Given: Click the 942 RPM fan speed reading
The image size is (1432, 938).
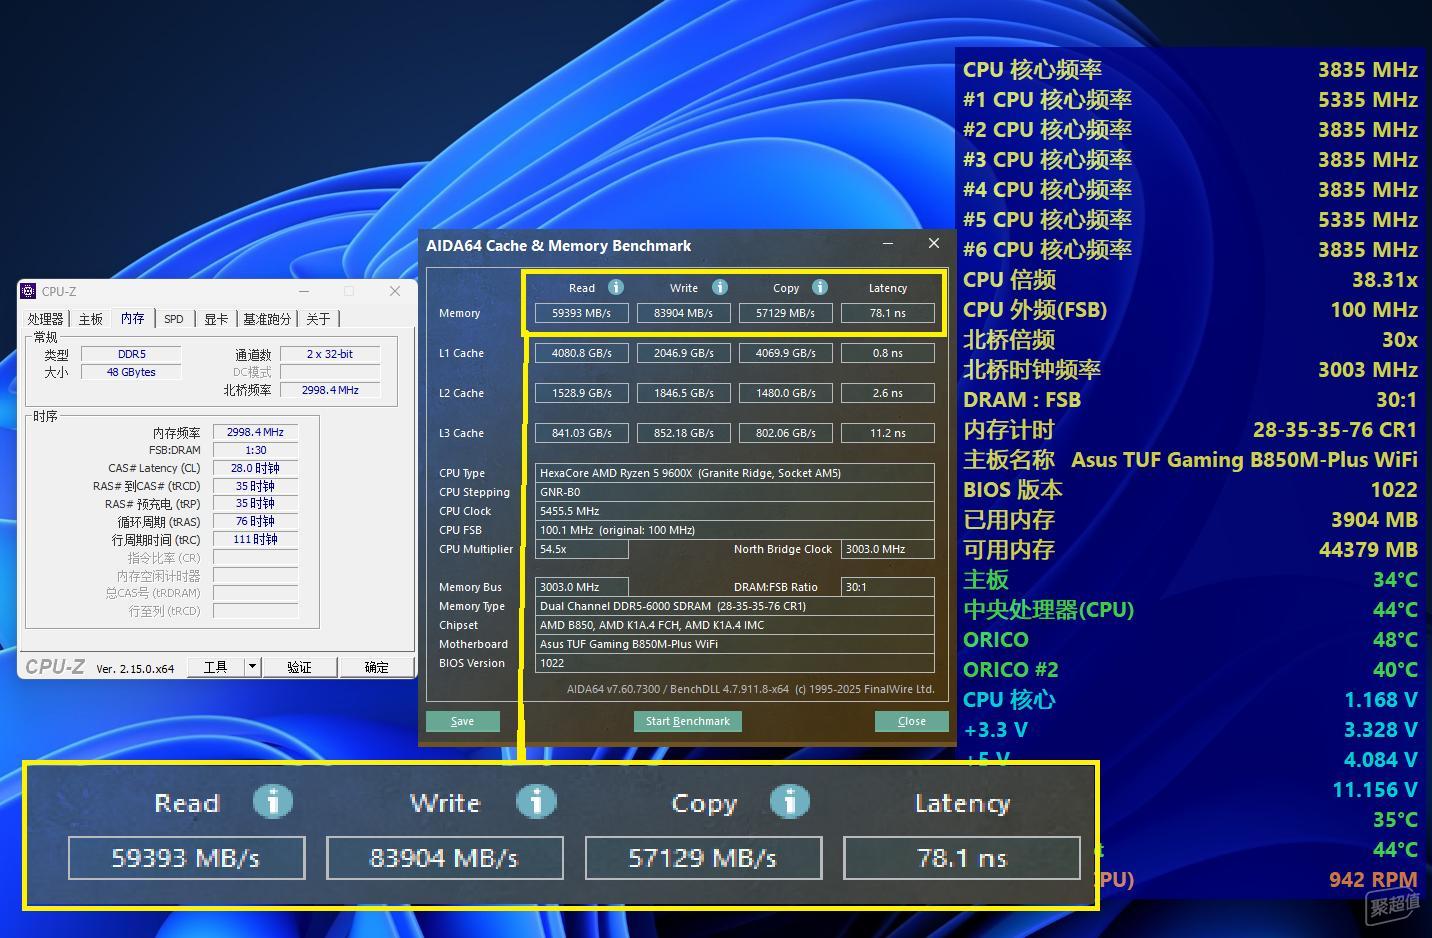Looking at the screenshot, I should tap(1373, 880).
